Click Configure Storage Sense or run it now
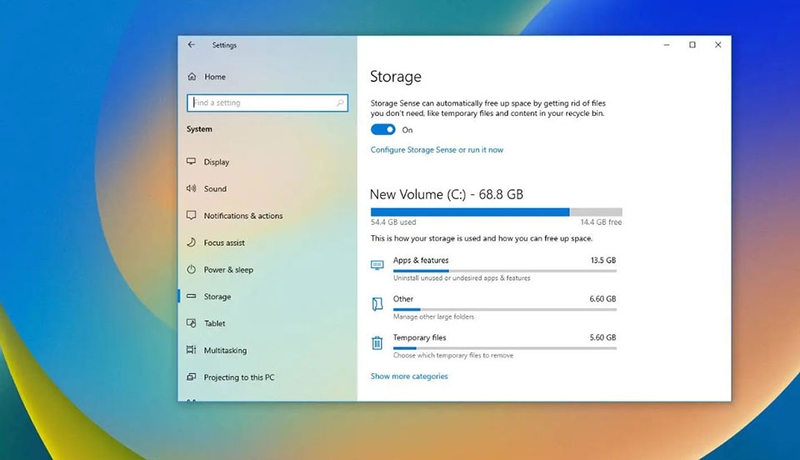800x460 pixels. tap(437, 149)
